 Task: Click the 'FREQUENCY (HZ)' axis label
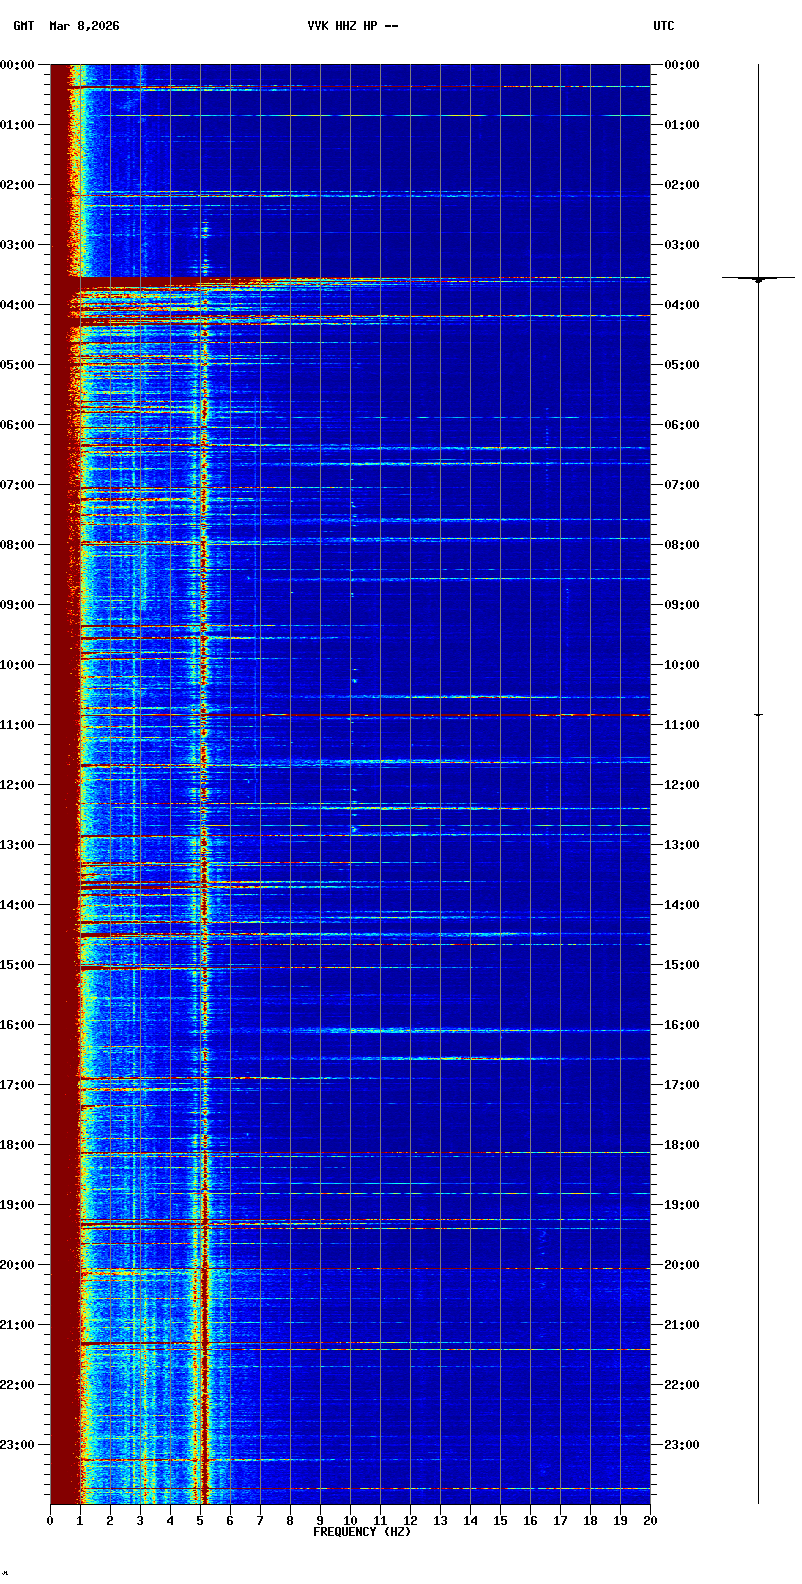(362, 1532)
